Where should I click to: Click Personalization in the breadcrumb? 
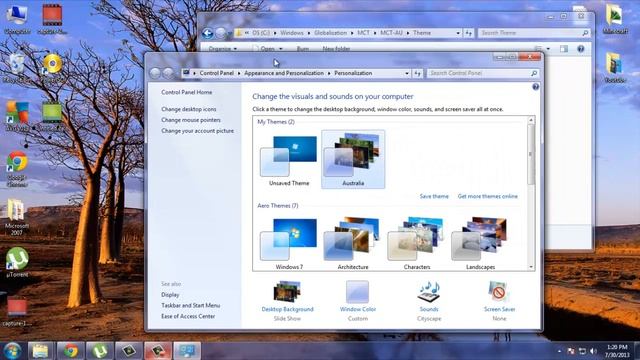pos(353,73)
